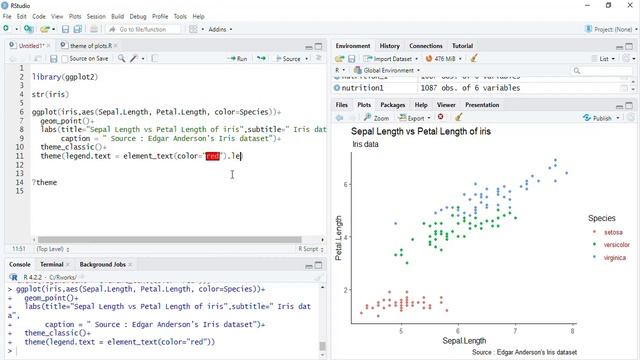Open the Session menu

(96, 17)
